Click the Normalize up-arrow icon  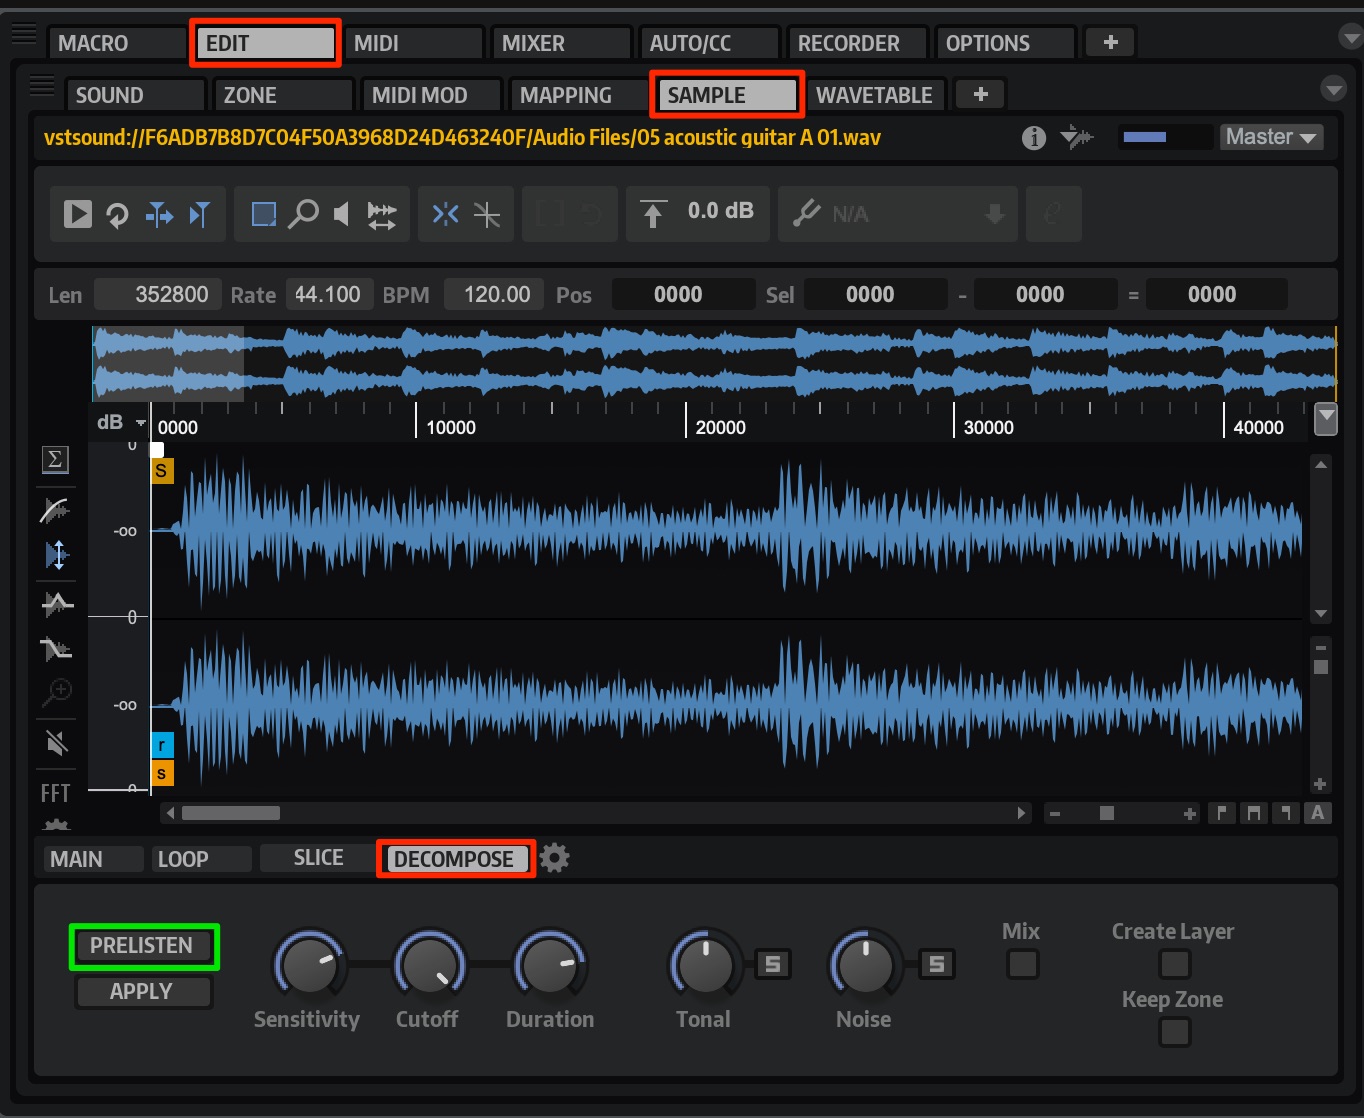point(653,214)
